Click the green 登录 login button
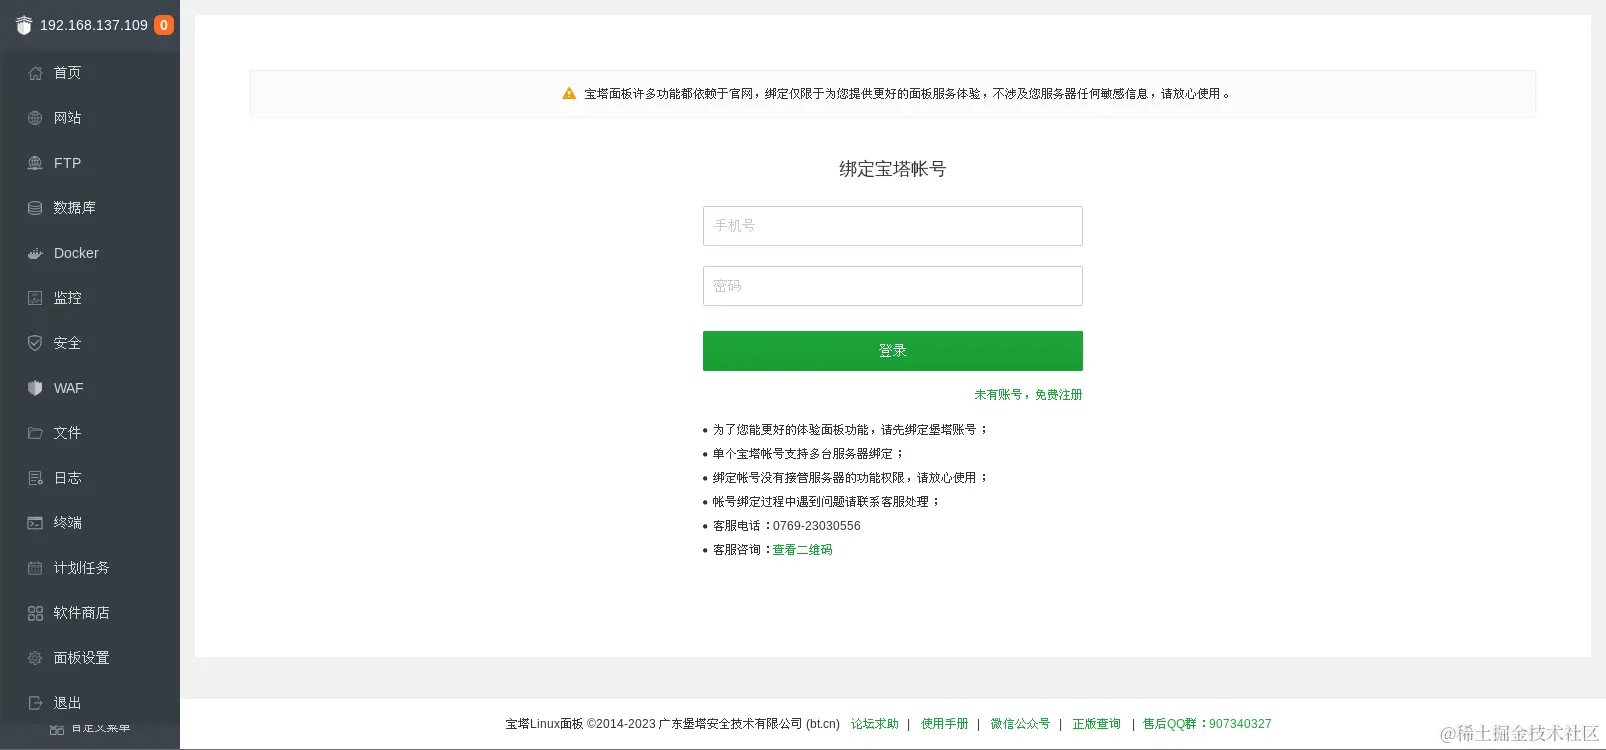Viewport: 1606px width, 750px height. pyautogui.click(x=893, y=351)
